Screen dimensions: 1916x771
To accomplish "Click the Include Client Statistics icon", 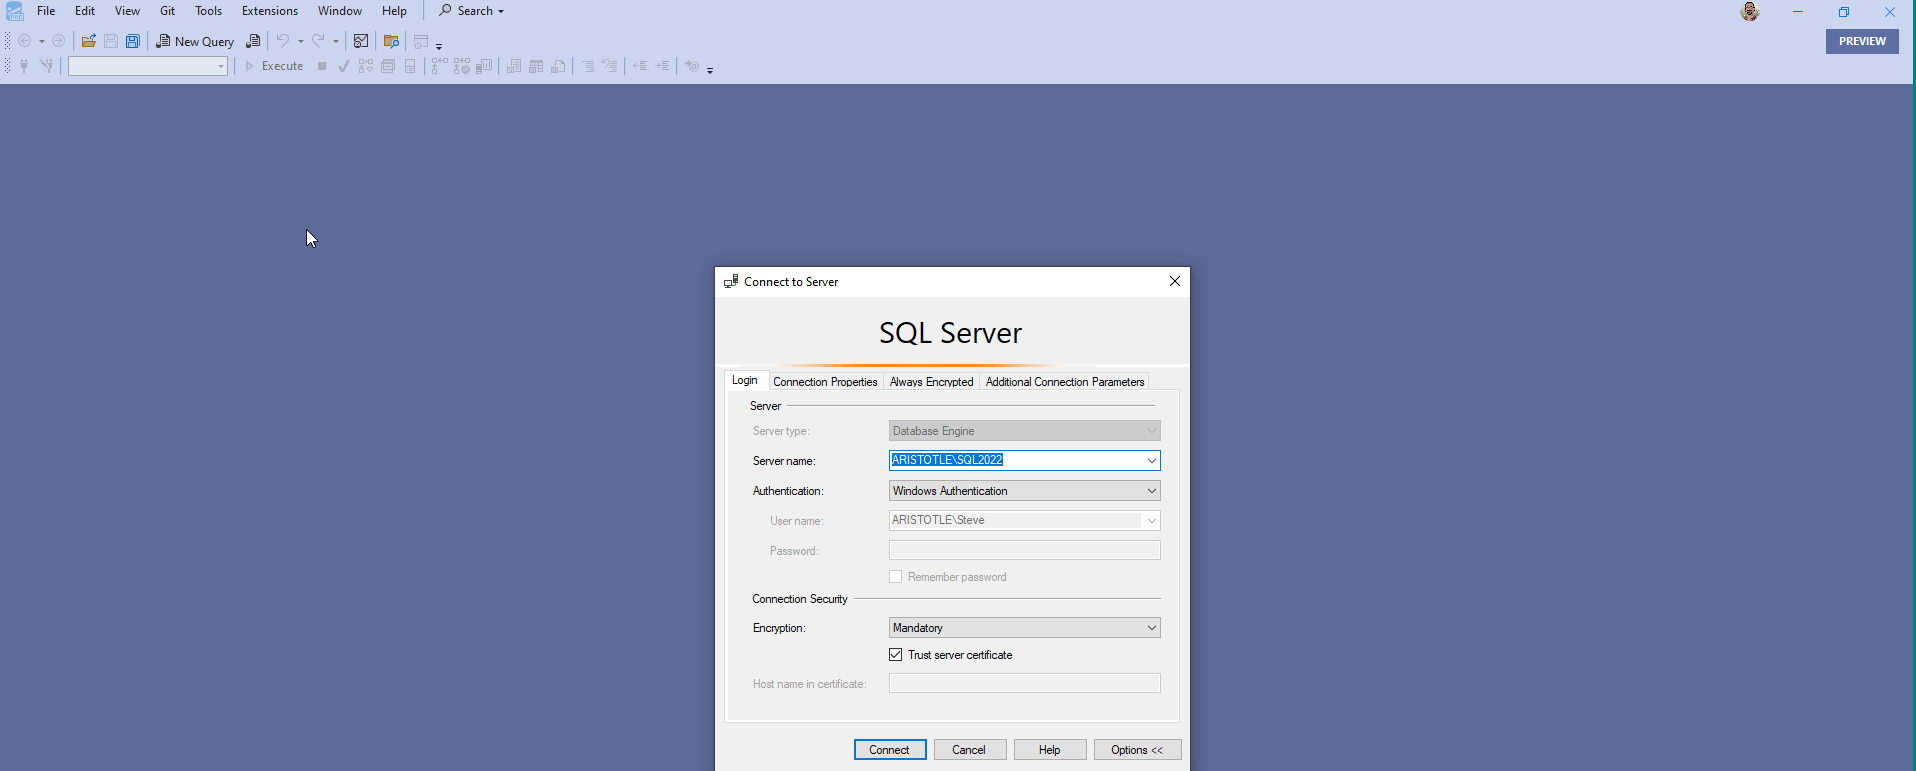I will pos(484,66).
